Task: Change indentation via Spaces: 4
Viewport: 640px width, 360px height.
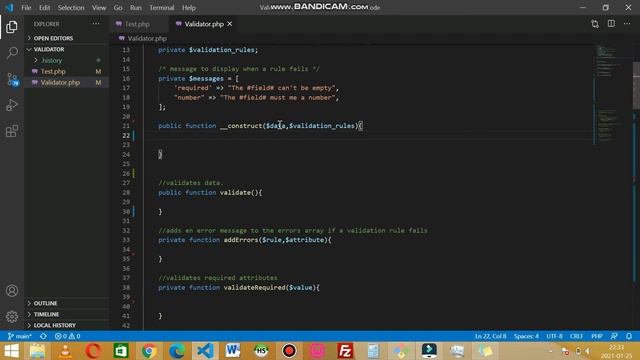Action: tap(526, 336)
